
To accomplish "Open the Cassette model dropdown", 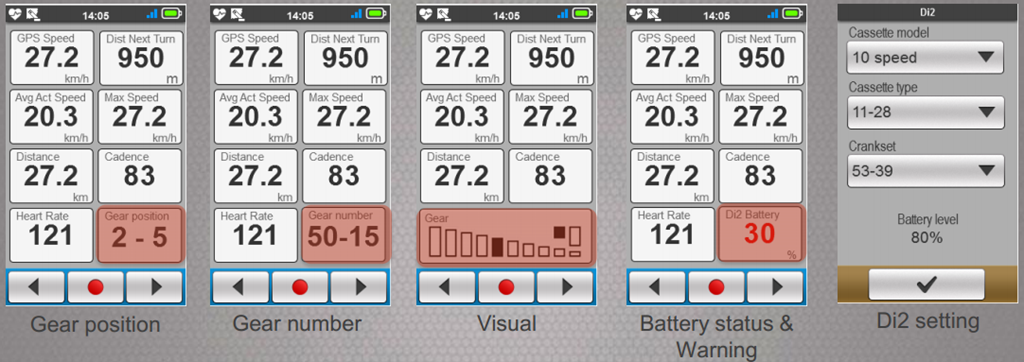I will tap(925, 58).
